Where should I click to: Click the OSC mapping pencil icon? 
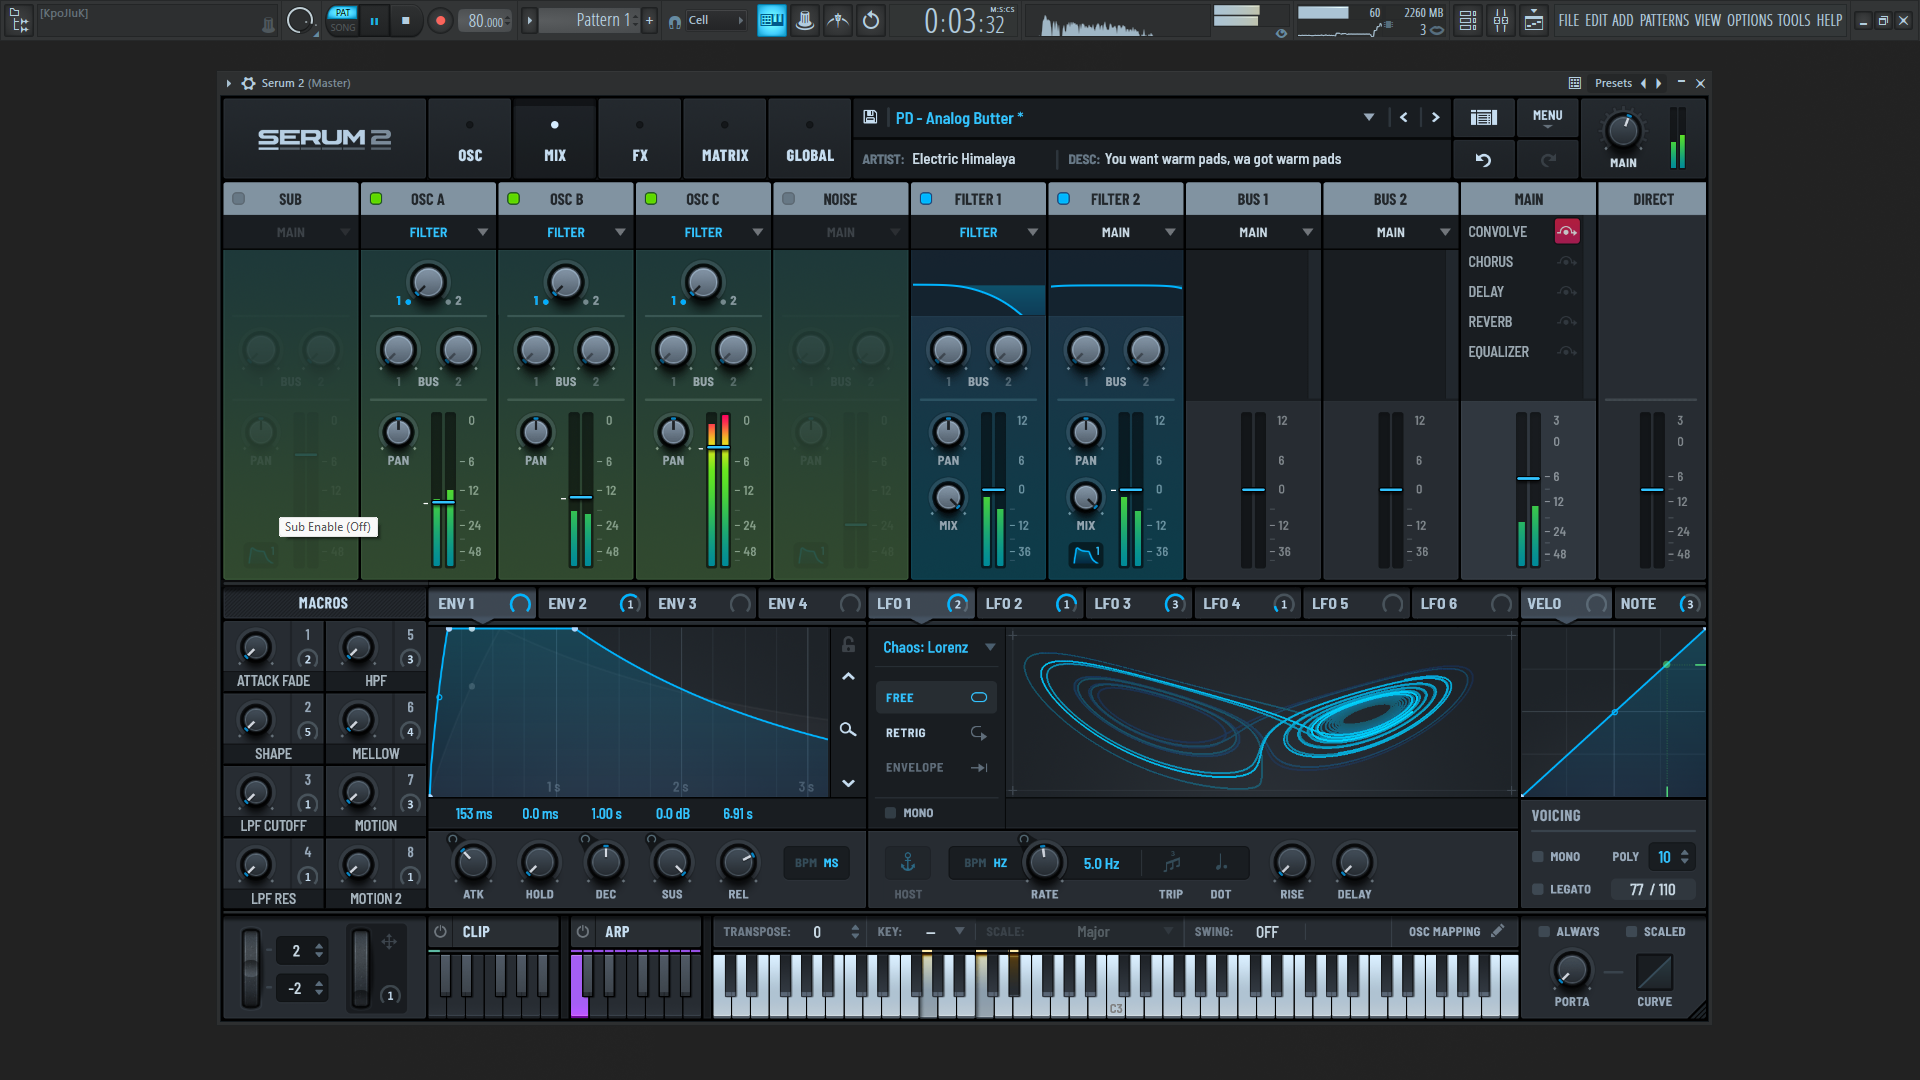tap(1497, 931)
